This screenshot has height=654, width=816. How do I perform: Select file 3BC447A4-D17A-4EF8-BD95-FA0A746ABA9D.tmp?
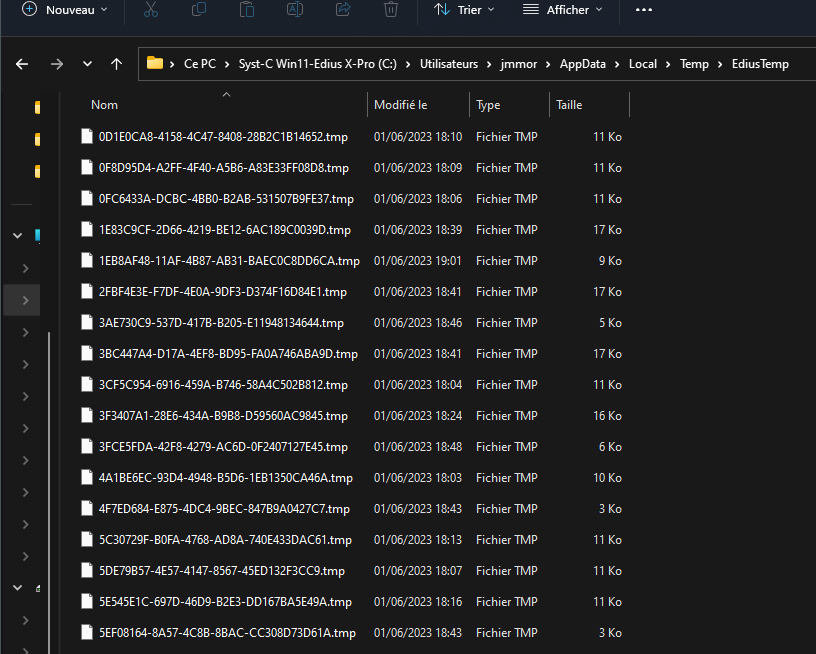pos(228,354)
